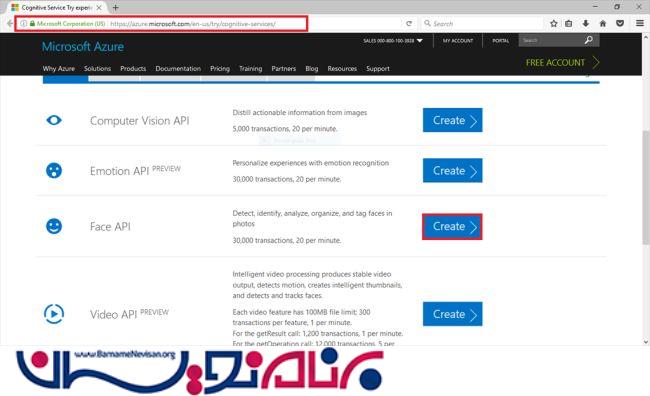Open the Documentation menu item

pyautogui.click(x=178, y=68)
